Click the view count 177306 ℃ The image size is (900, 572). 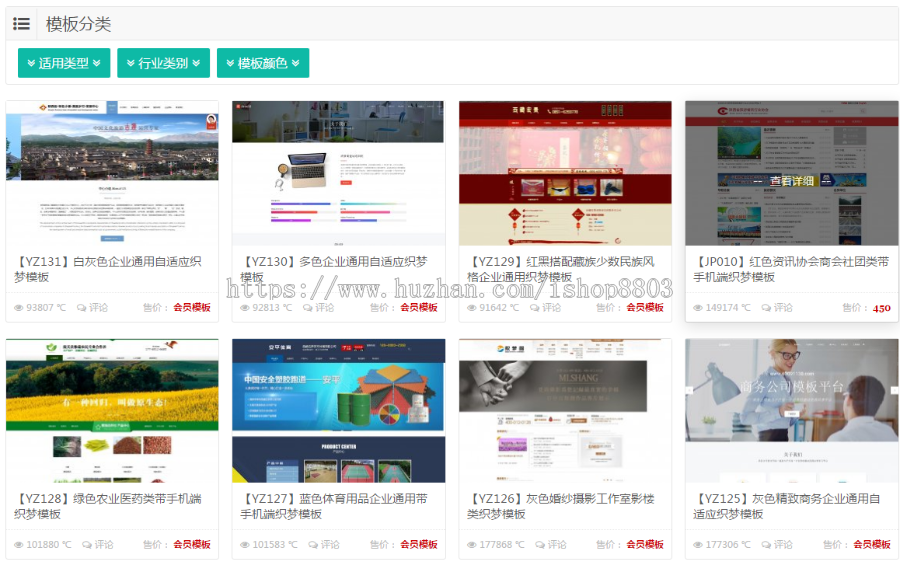coord(728,544)
